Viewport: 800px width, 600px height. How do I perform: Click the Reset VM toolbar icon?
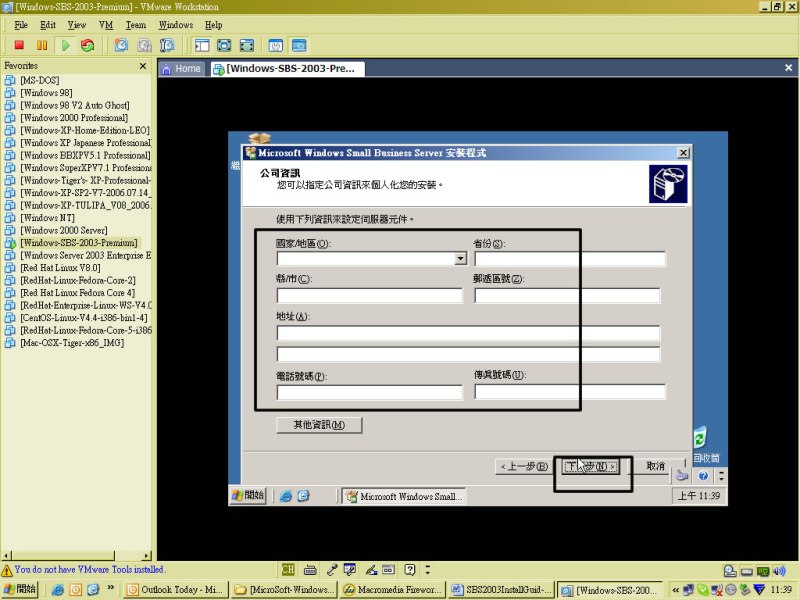point(88,45)
